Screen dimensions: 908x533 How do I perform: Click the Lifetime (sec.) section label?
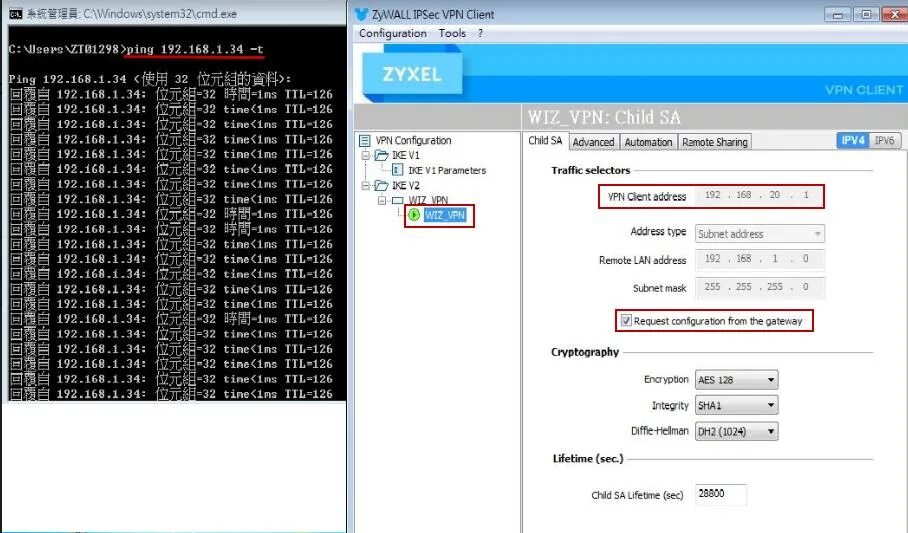[x=588, y=458]
